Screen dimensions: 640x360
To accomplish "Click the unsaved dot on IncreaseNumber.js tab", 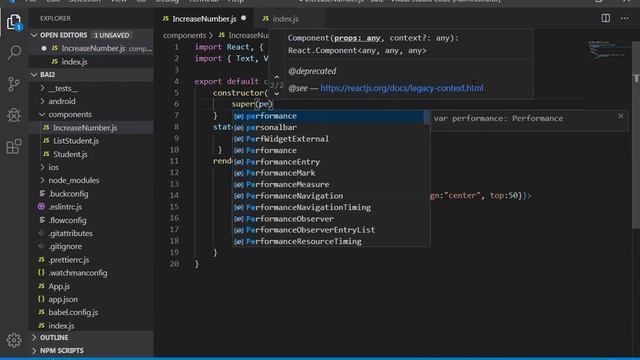I will click(244, 18).
